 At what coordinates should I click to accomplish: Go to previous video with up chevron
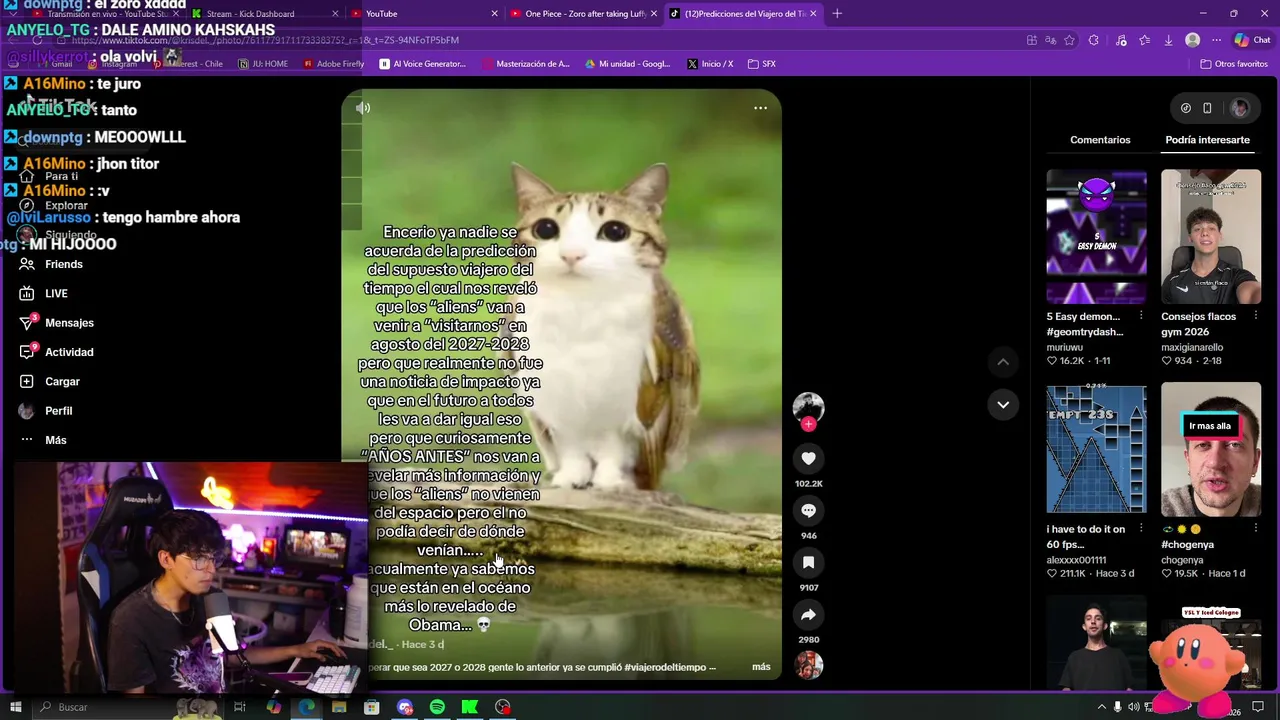pyautogui.click(x=1002, y=361)
